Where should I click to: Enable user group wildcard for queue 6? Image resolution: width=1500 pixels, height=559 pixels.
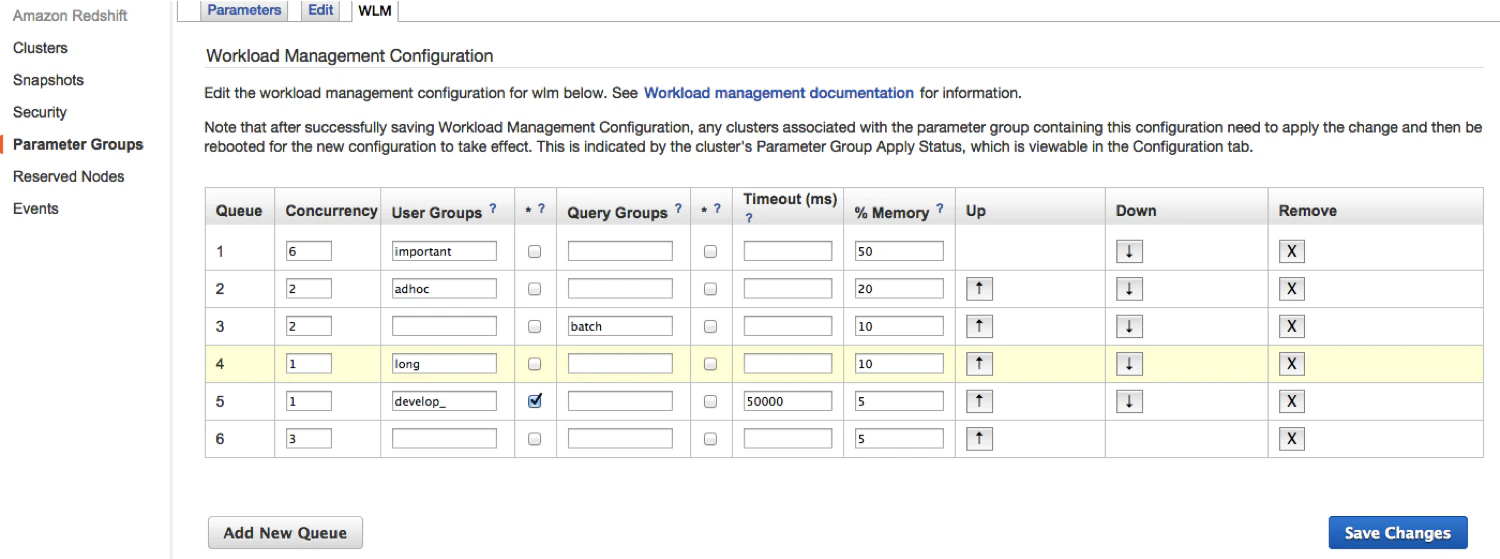(534, 439)
